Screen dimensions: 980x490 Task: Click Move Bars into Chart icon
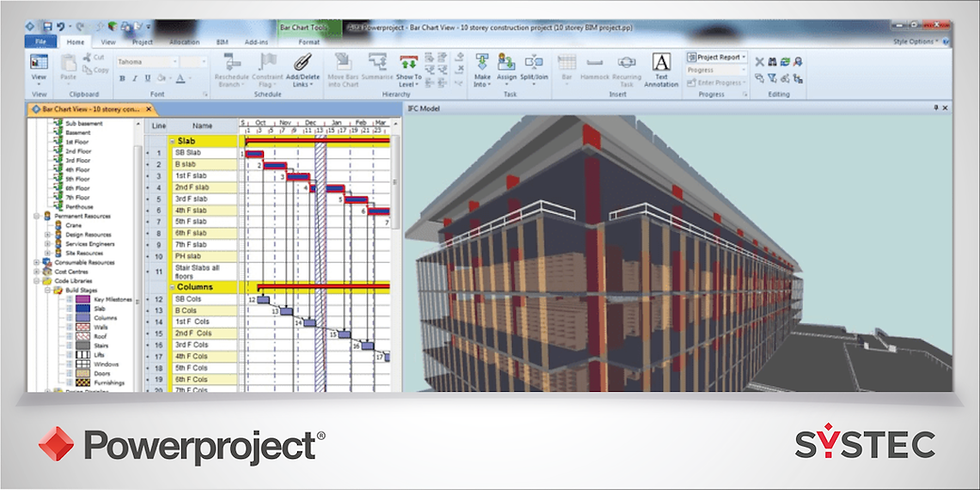(343, 61)
